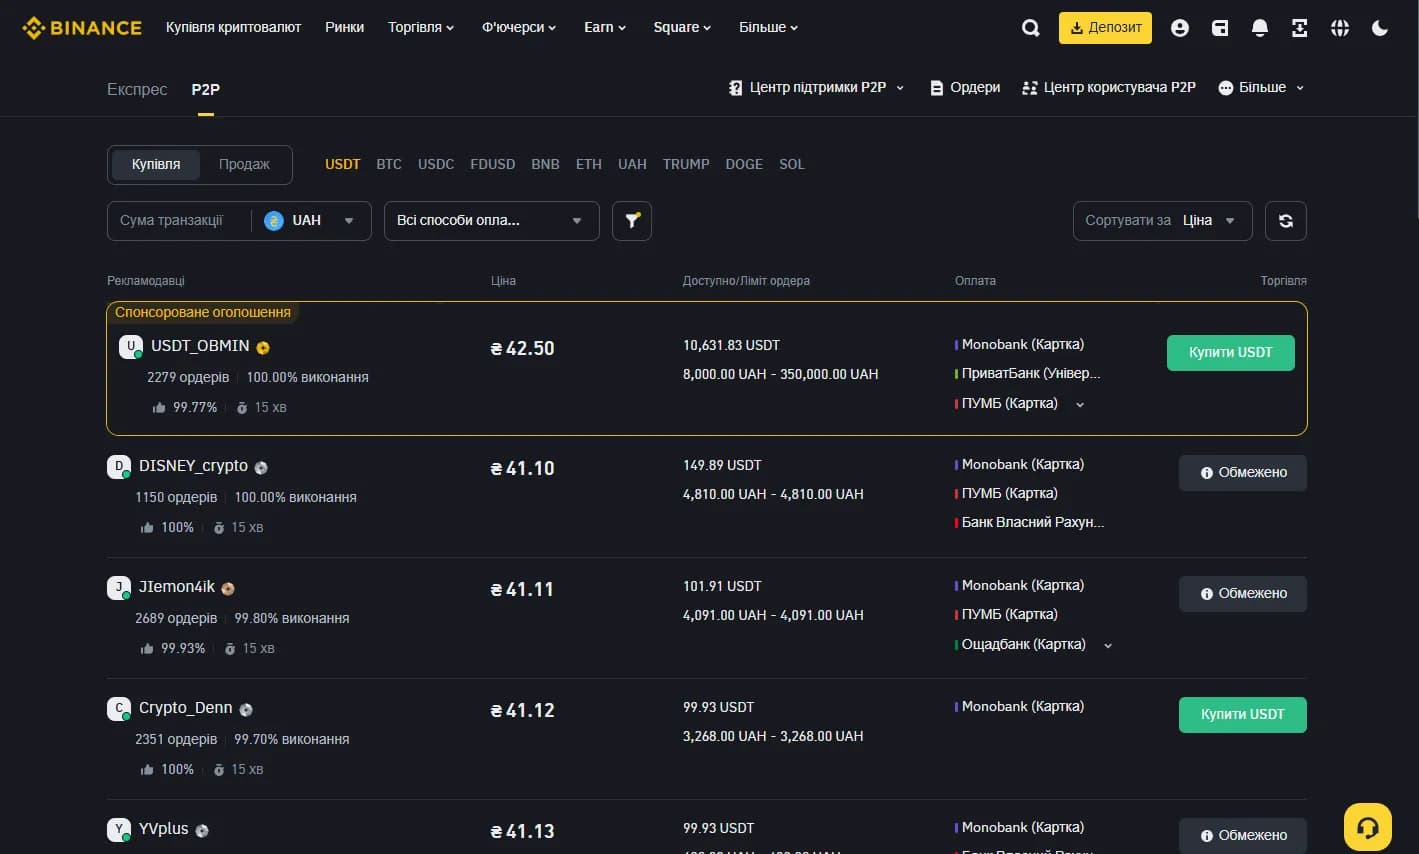Select the FDUSD crypto tab

tap(493, 164)
